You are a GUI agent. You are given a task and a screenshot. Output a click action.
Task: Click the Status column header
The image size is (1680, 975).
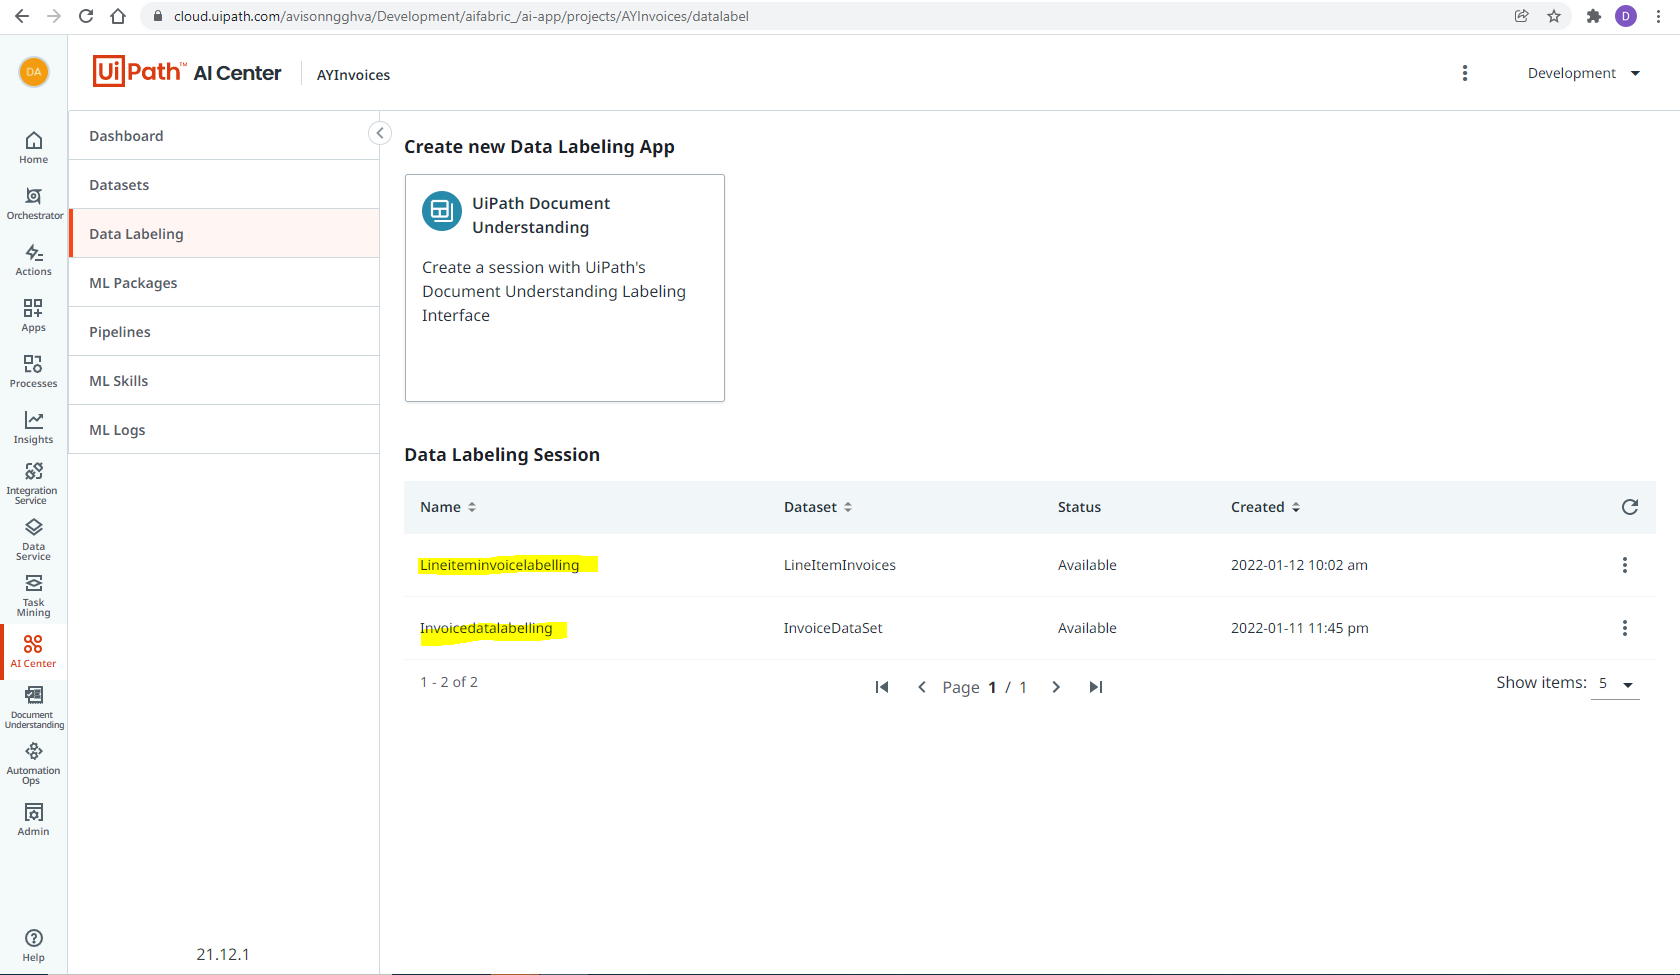point(1079,507)
